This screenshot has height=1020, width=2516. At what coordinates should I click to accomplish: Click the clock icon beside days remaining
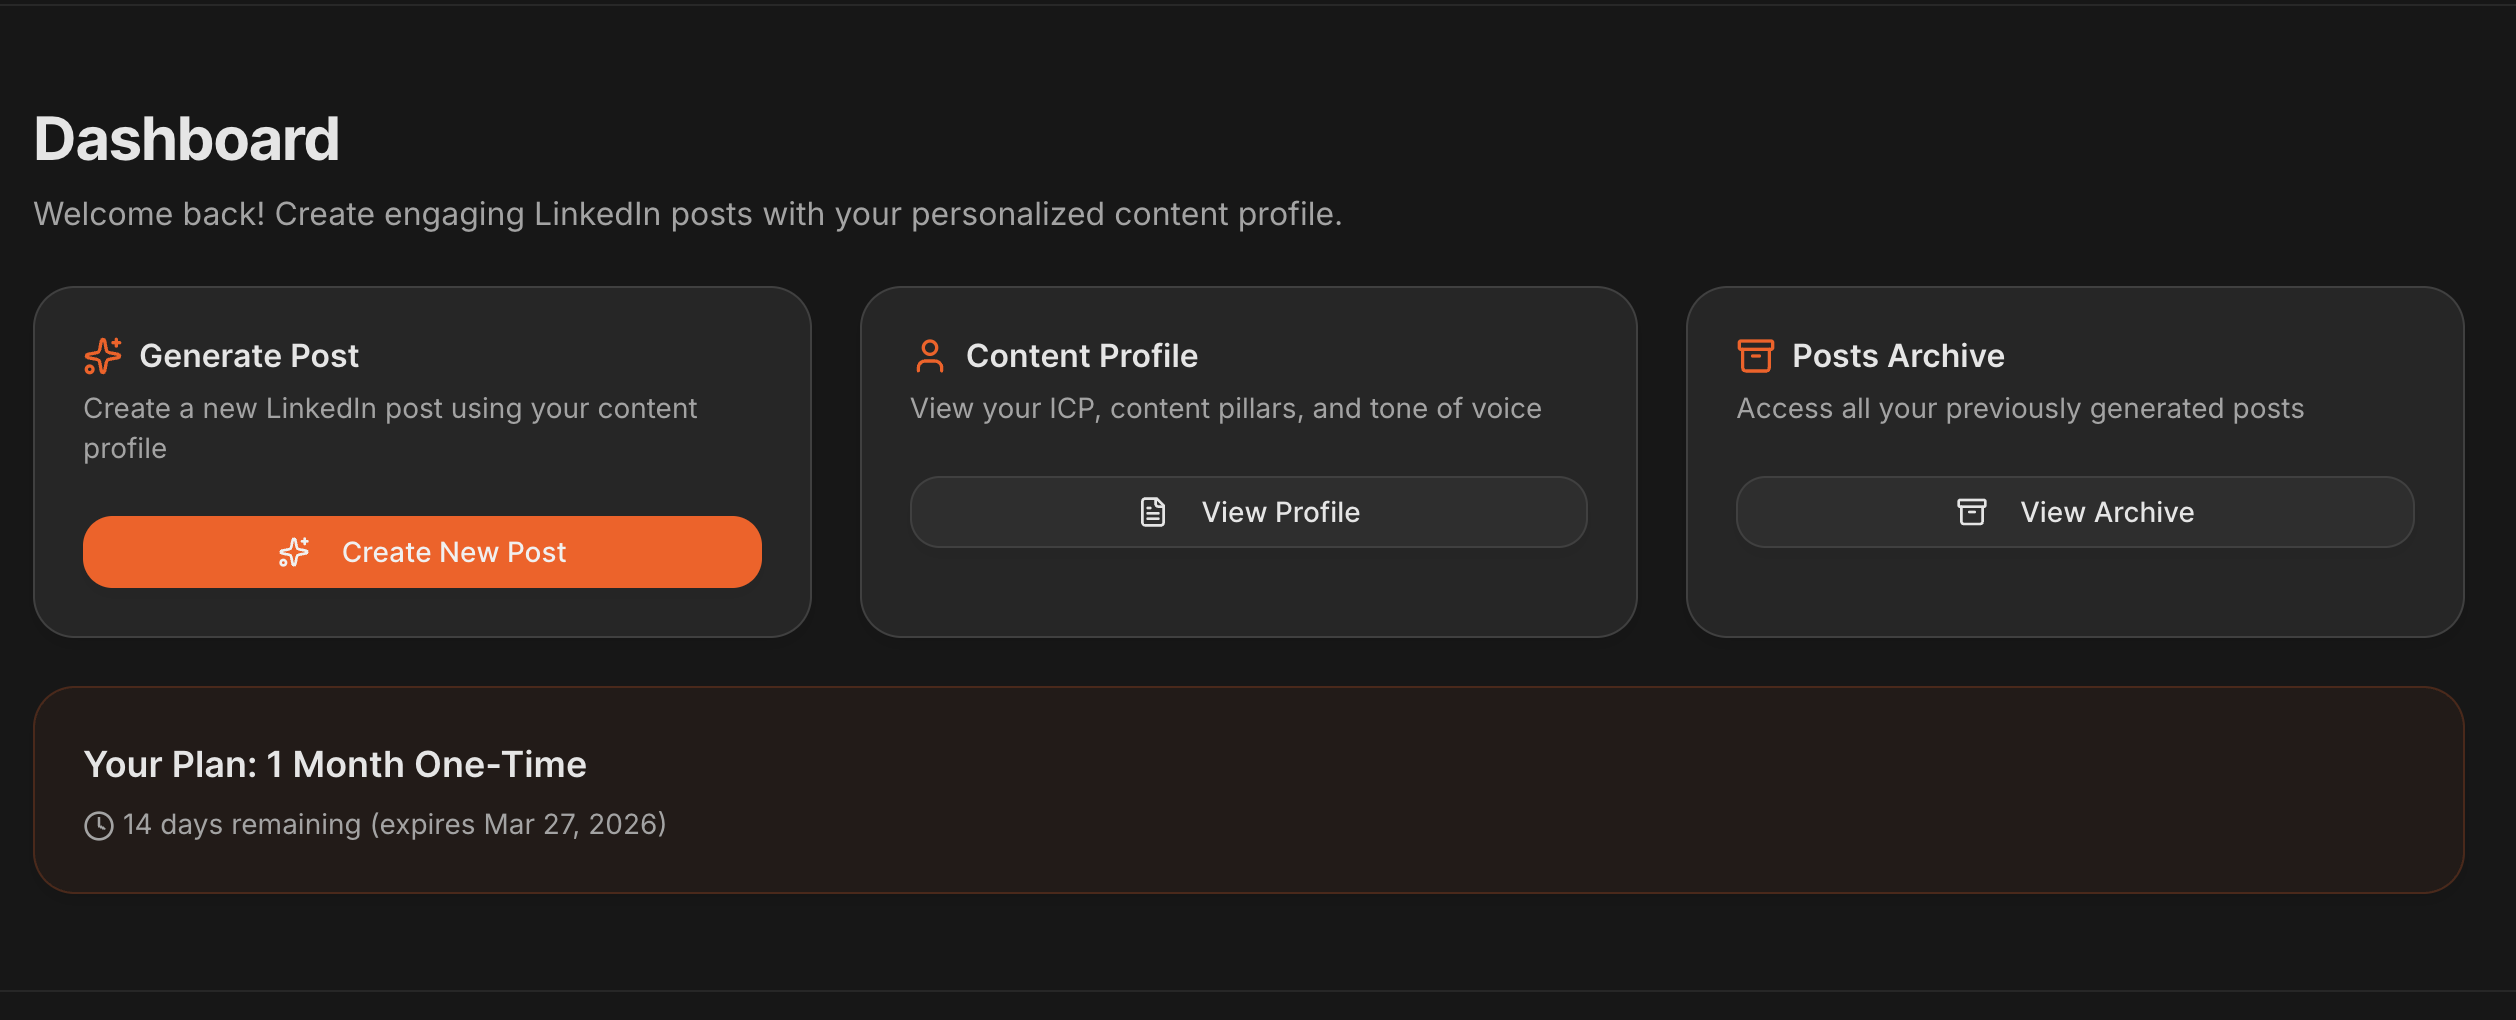point(99,826)
